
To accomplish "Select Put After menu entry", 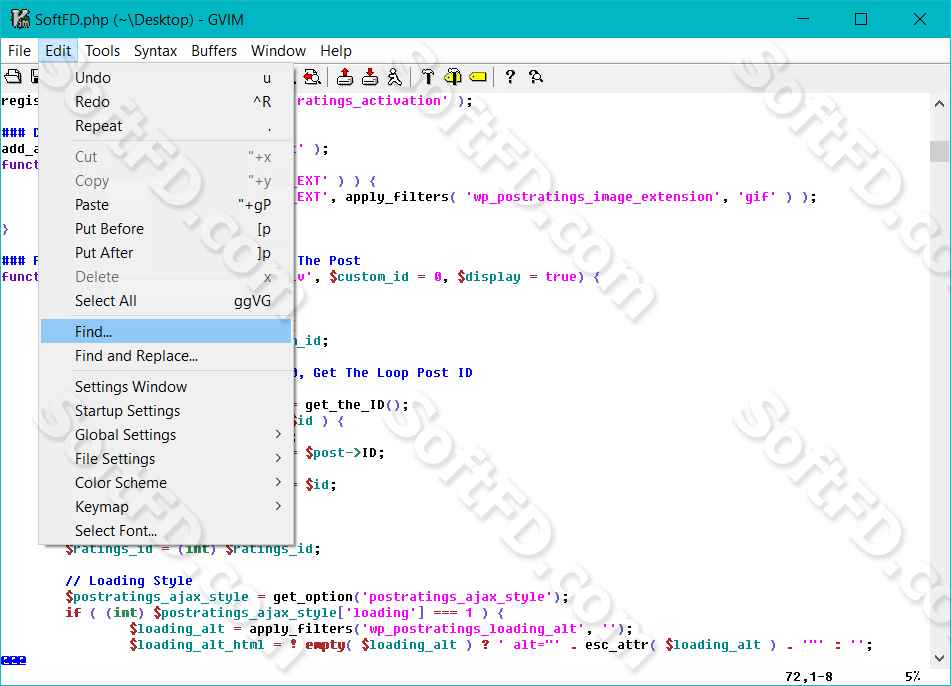I will [x=166, y=253].
